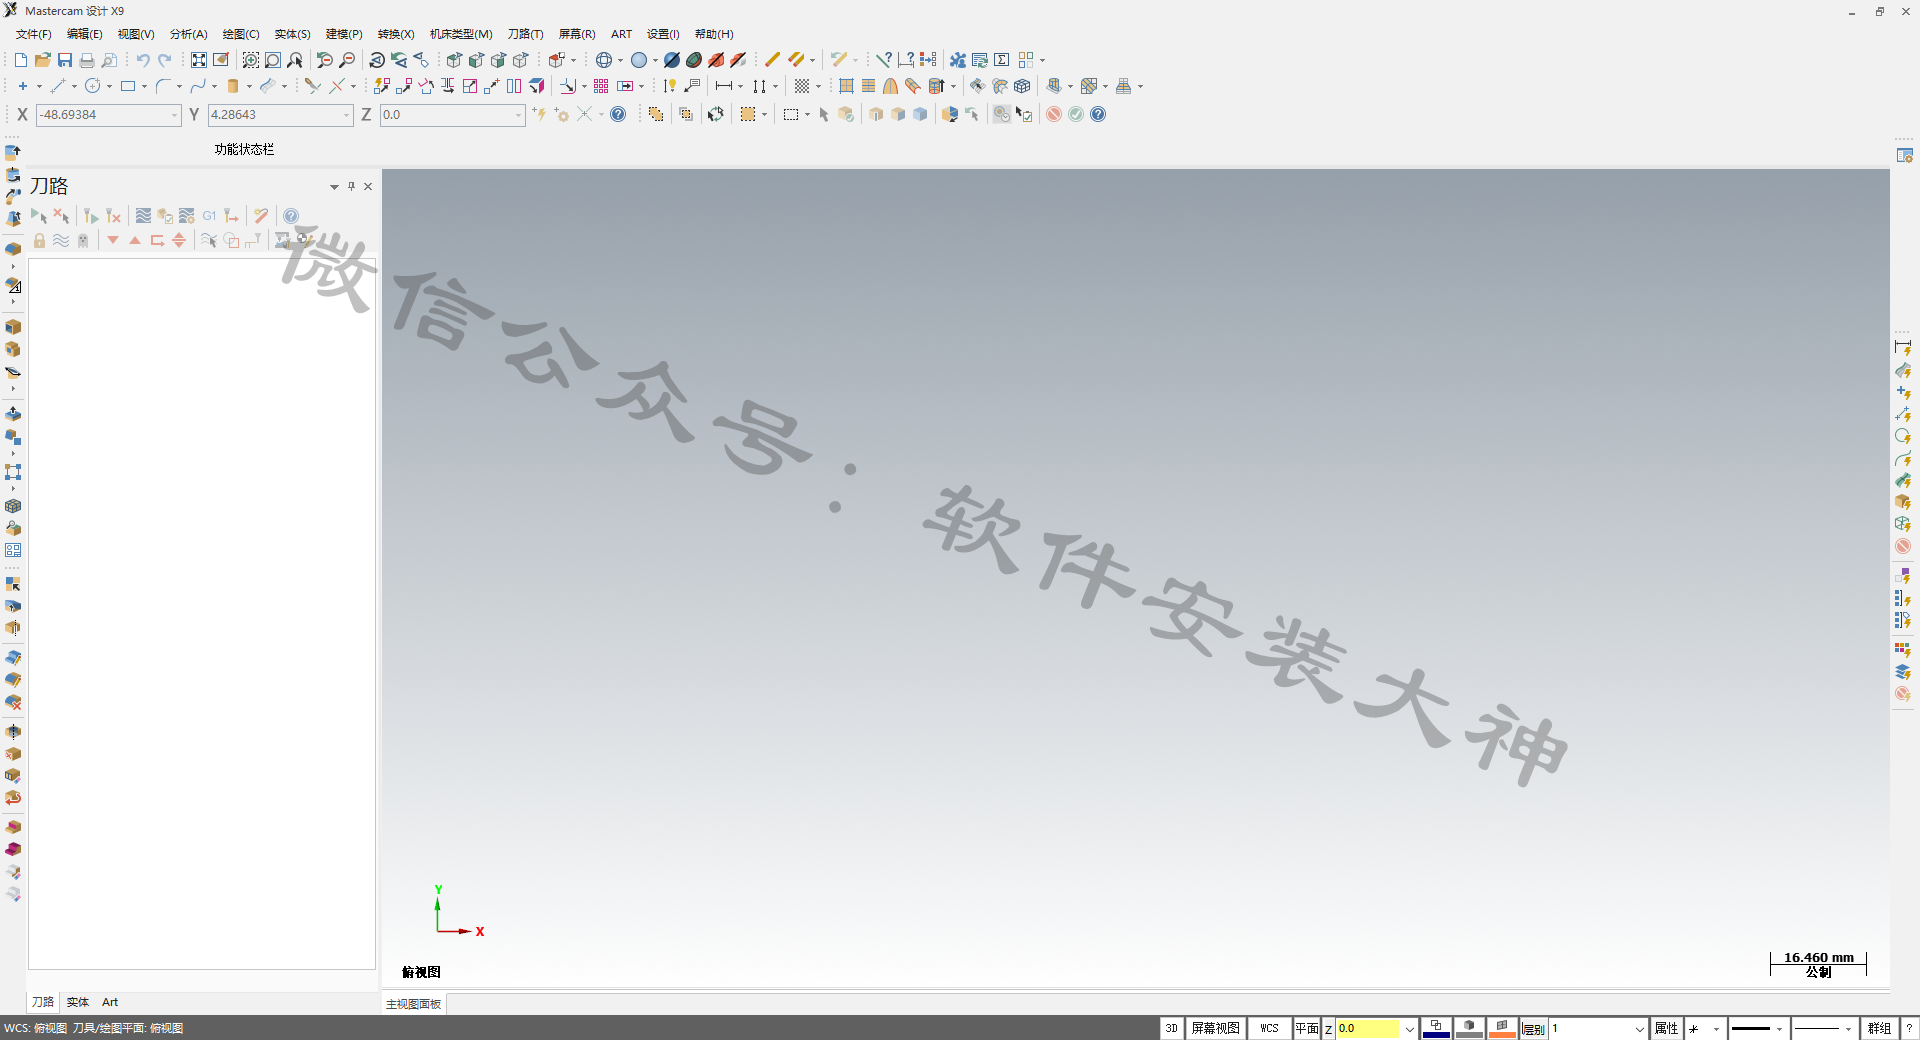Click the gray solid color swatch
The height and width of the screenshot is (1040, 1920).
[x=1469, y=1028]
